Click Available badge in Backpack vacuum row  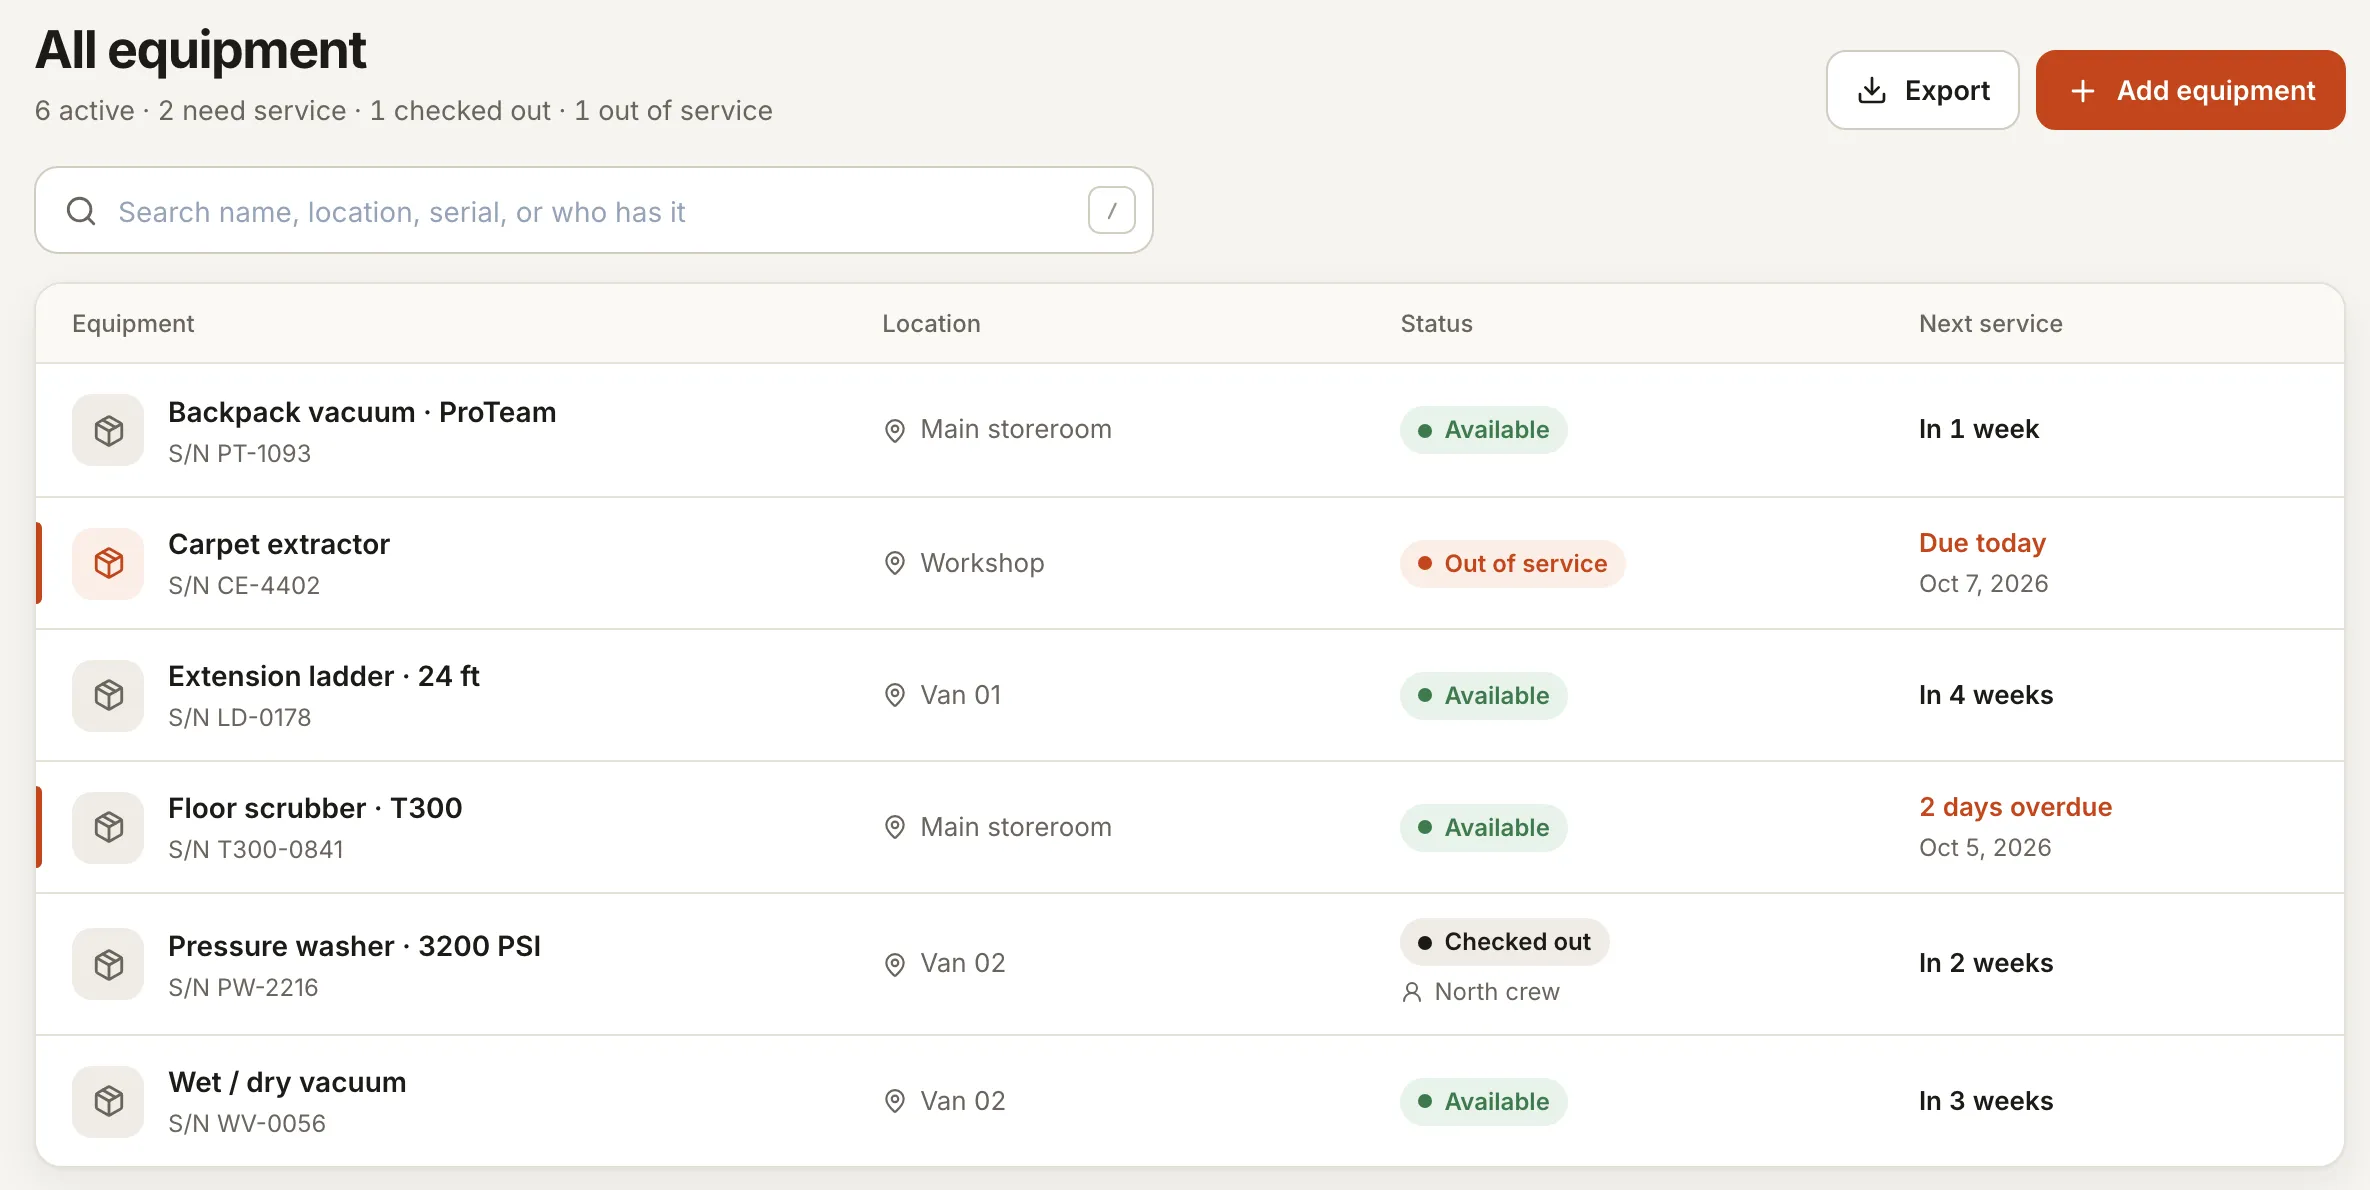click(1483, 430)
